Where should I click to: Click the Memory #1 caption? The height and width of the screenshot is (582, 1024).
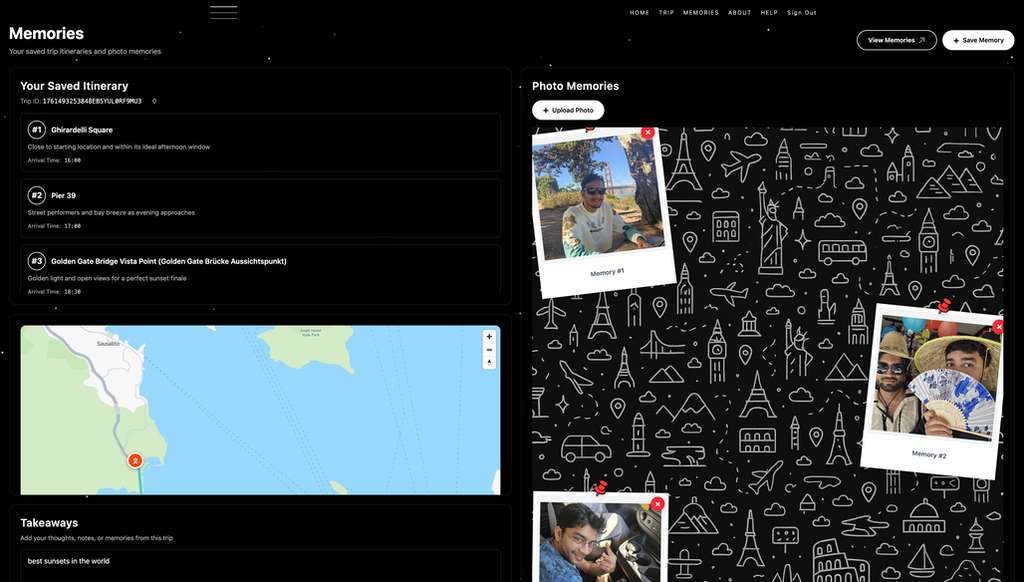pyautogui.click(x=607, y=272)
